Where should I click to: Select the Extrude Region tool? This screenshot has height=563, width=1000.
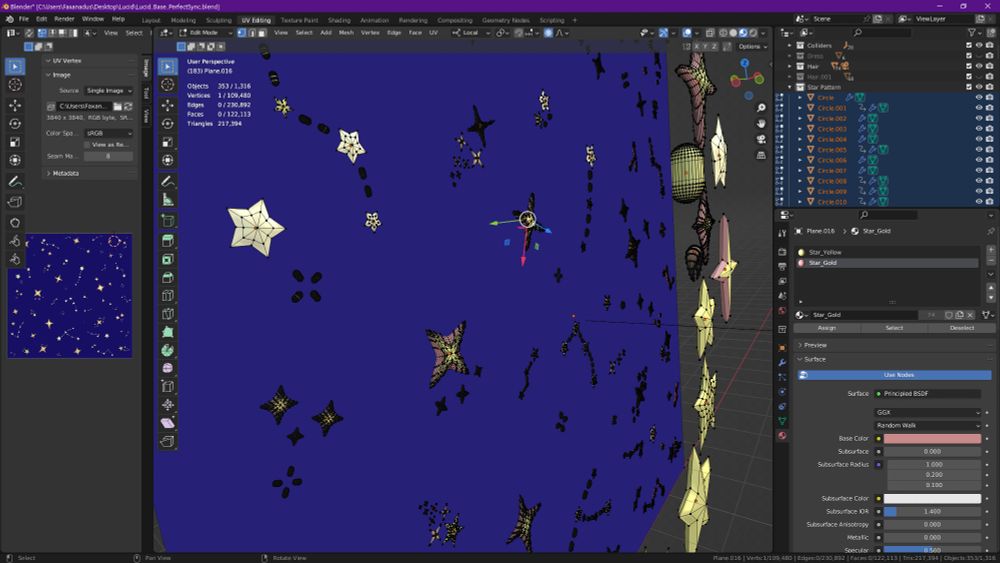[168, 240]
